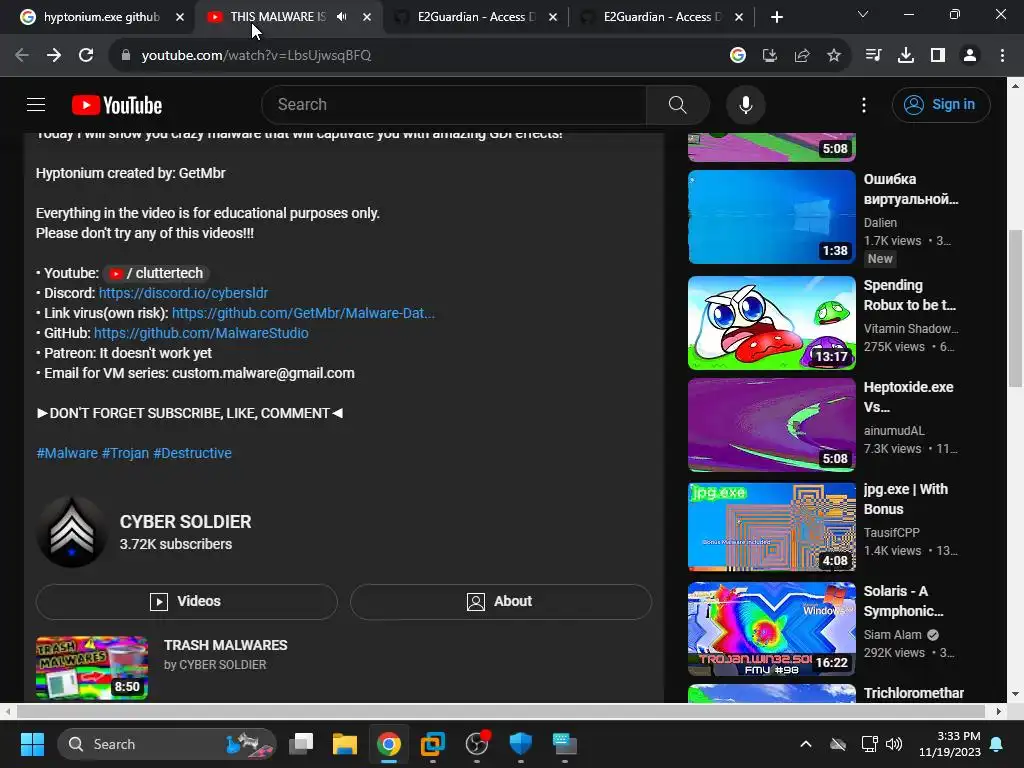Click the #Destructive hashtag
The height and width of the screenshot is (768, 1024).
tap(192, 453)
